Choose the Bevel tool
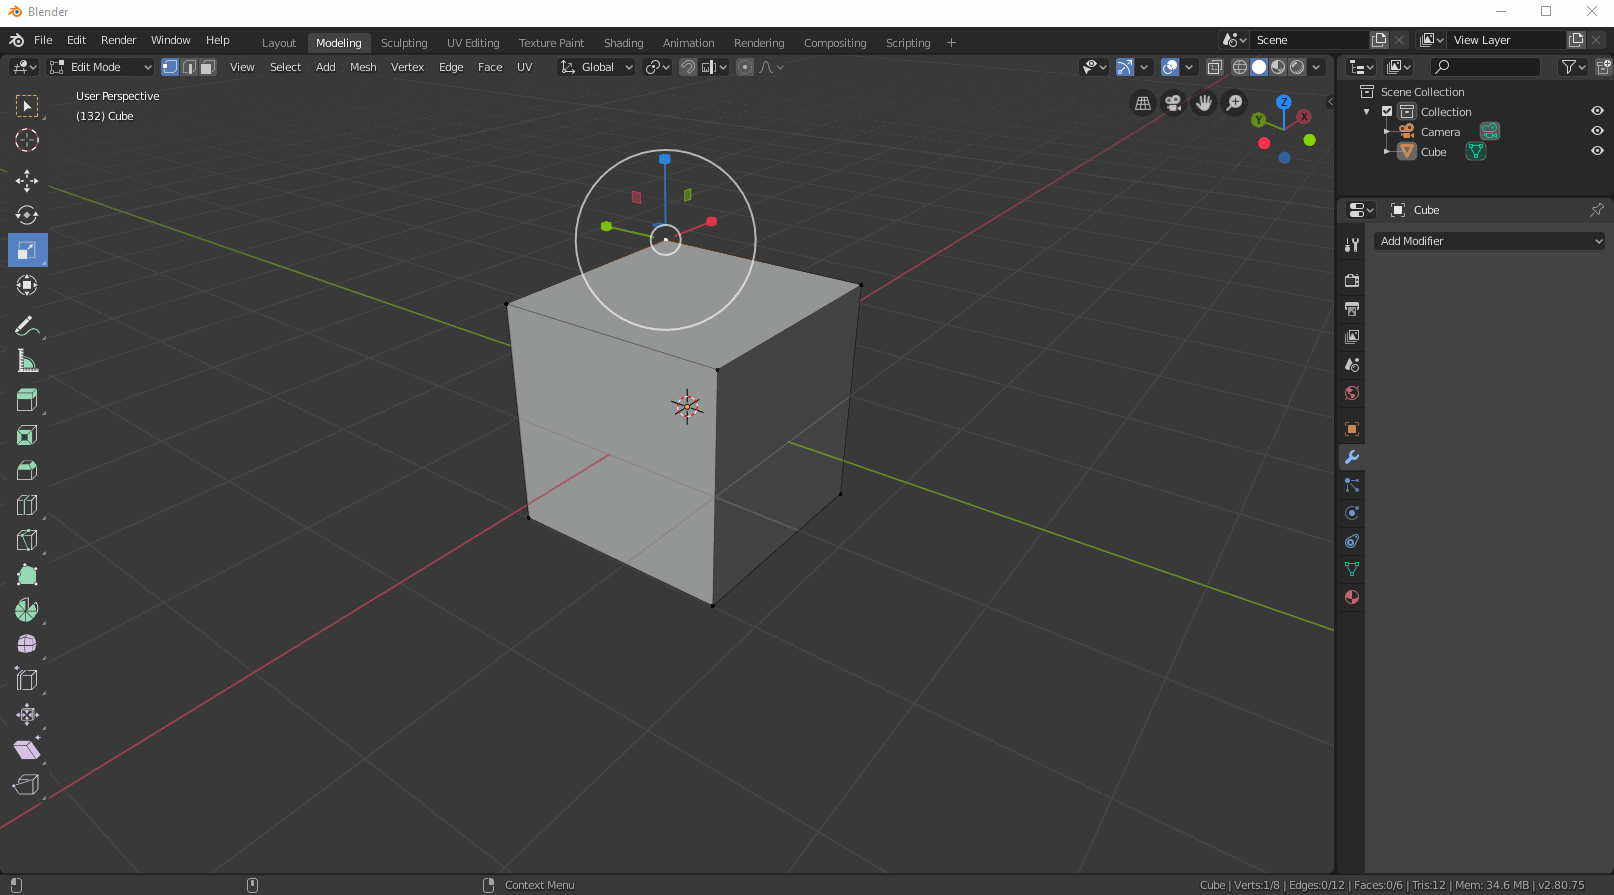1614x895 pixels. pyautogui.click(x=27, y=470)
